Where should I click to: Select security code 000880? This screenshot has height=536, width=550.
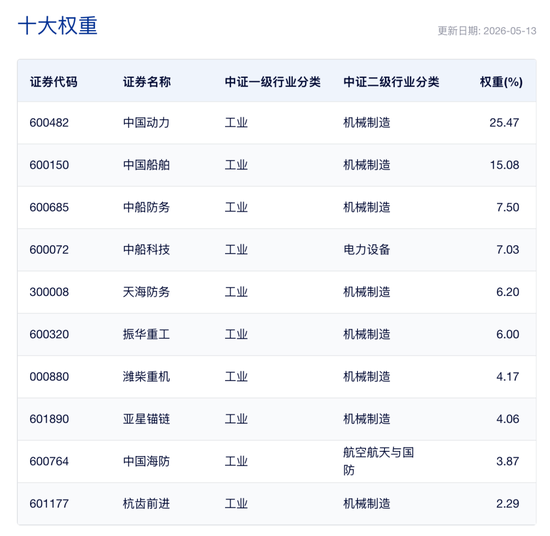click(x=49, y=377)
